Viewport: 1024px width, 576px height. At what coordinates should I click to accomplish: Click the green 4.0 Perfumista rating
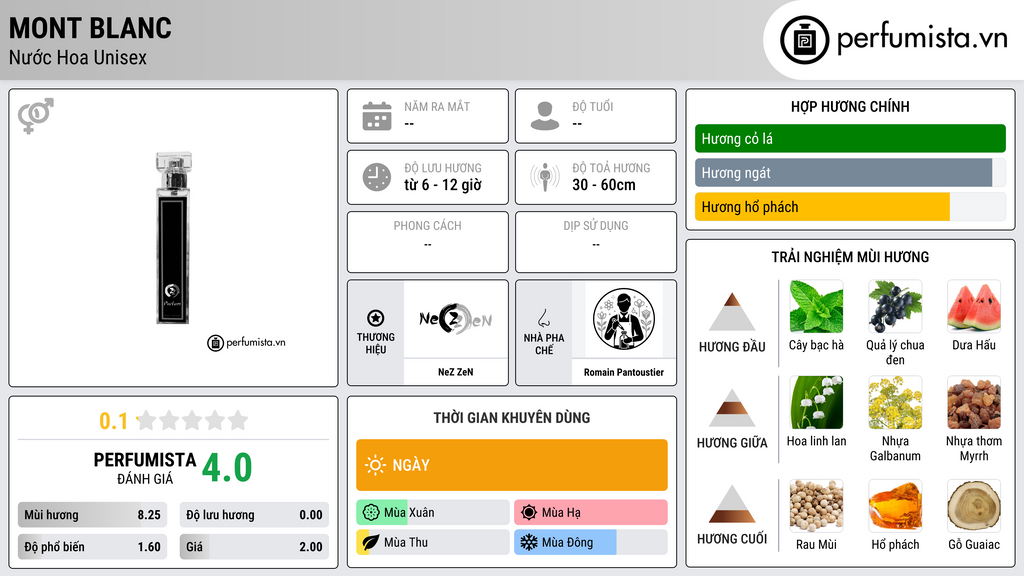click(x=227, y=468)
